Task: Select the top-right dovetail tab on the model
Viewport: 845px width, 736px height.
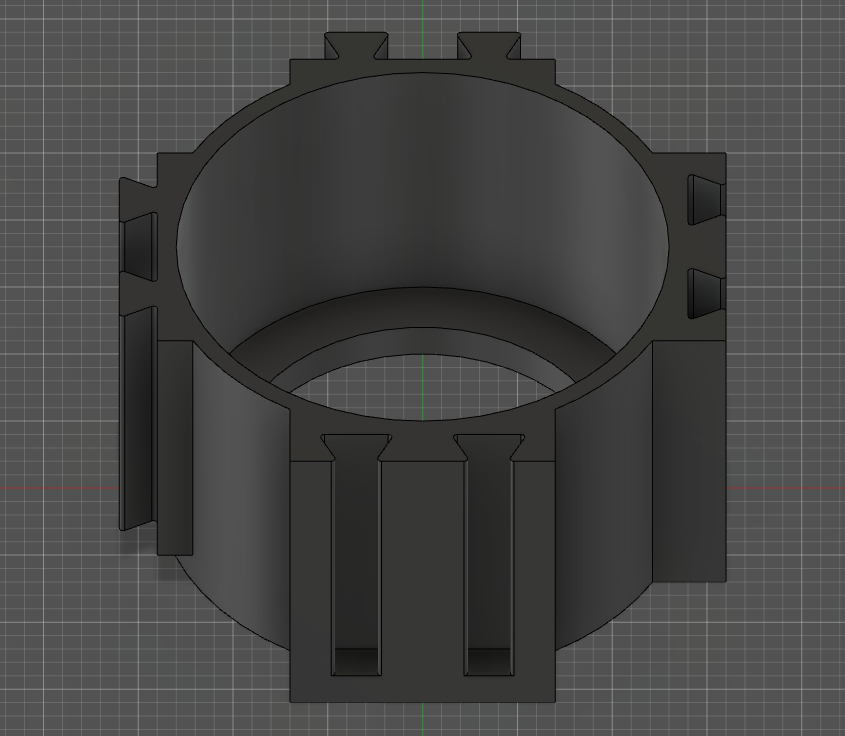Action: coord(489,46)
